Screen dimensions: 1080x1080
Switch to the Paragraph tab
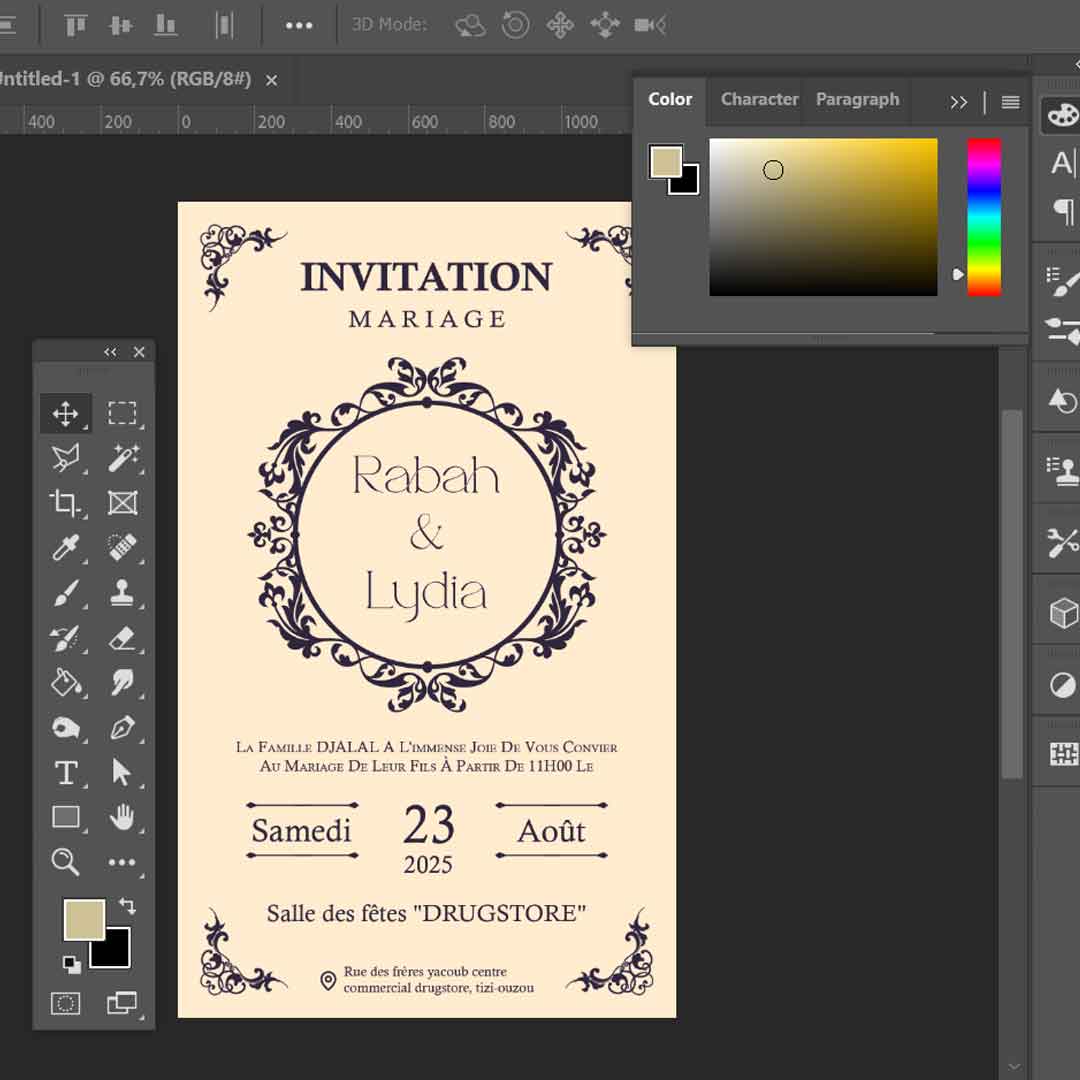point(857,100)
